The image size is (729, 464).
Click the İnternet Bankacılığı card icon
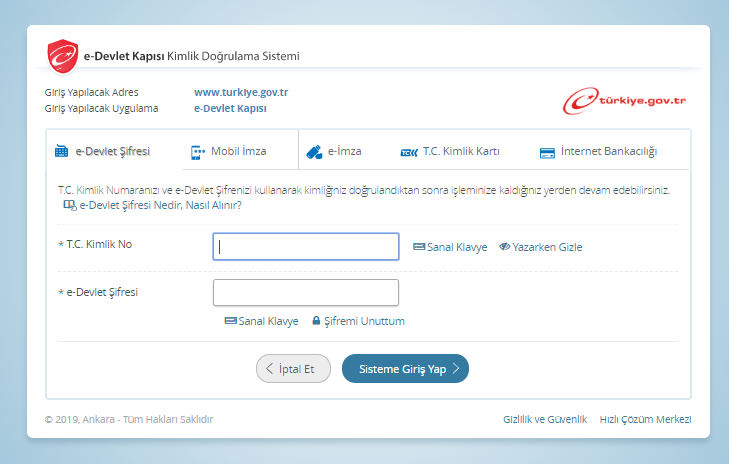pos(547,153)
